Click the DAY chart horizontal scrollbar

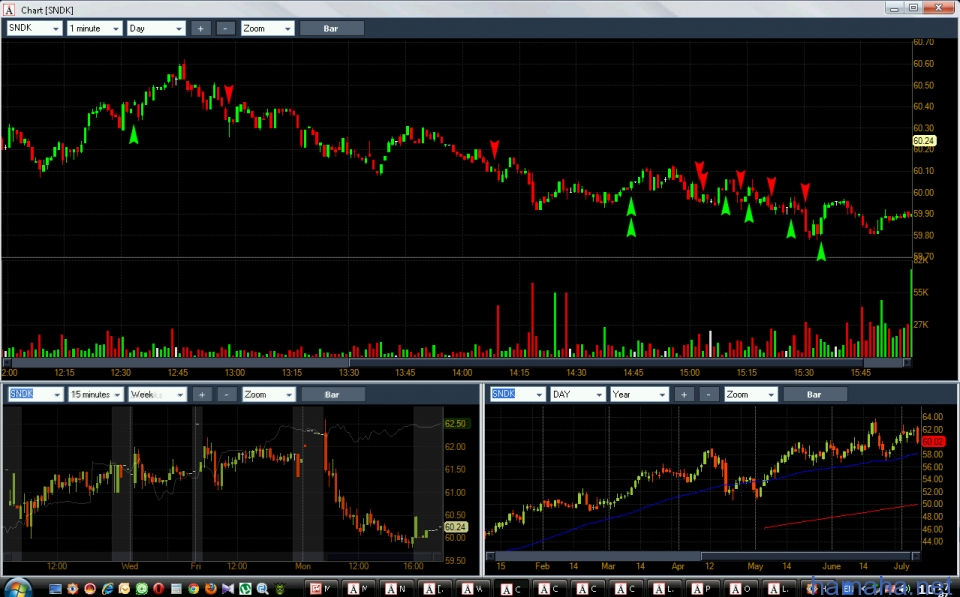[703, 556]
